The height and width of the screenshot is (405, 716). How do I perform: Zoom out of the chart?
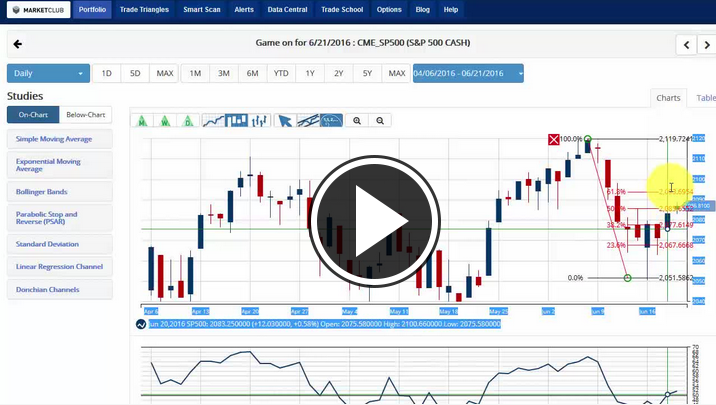pos(380,121)
